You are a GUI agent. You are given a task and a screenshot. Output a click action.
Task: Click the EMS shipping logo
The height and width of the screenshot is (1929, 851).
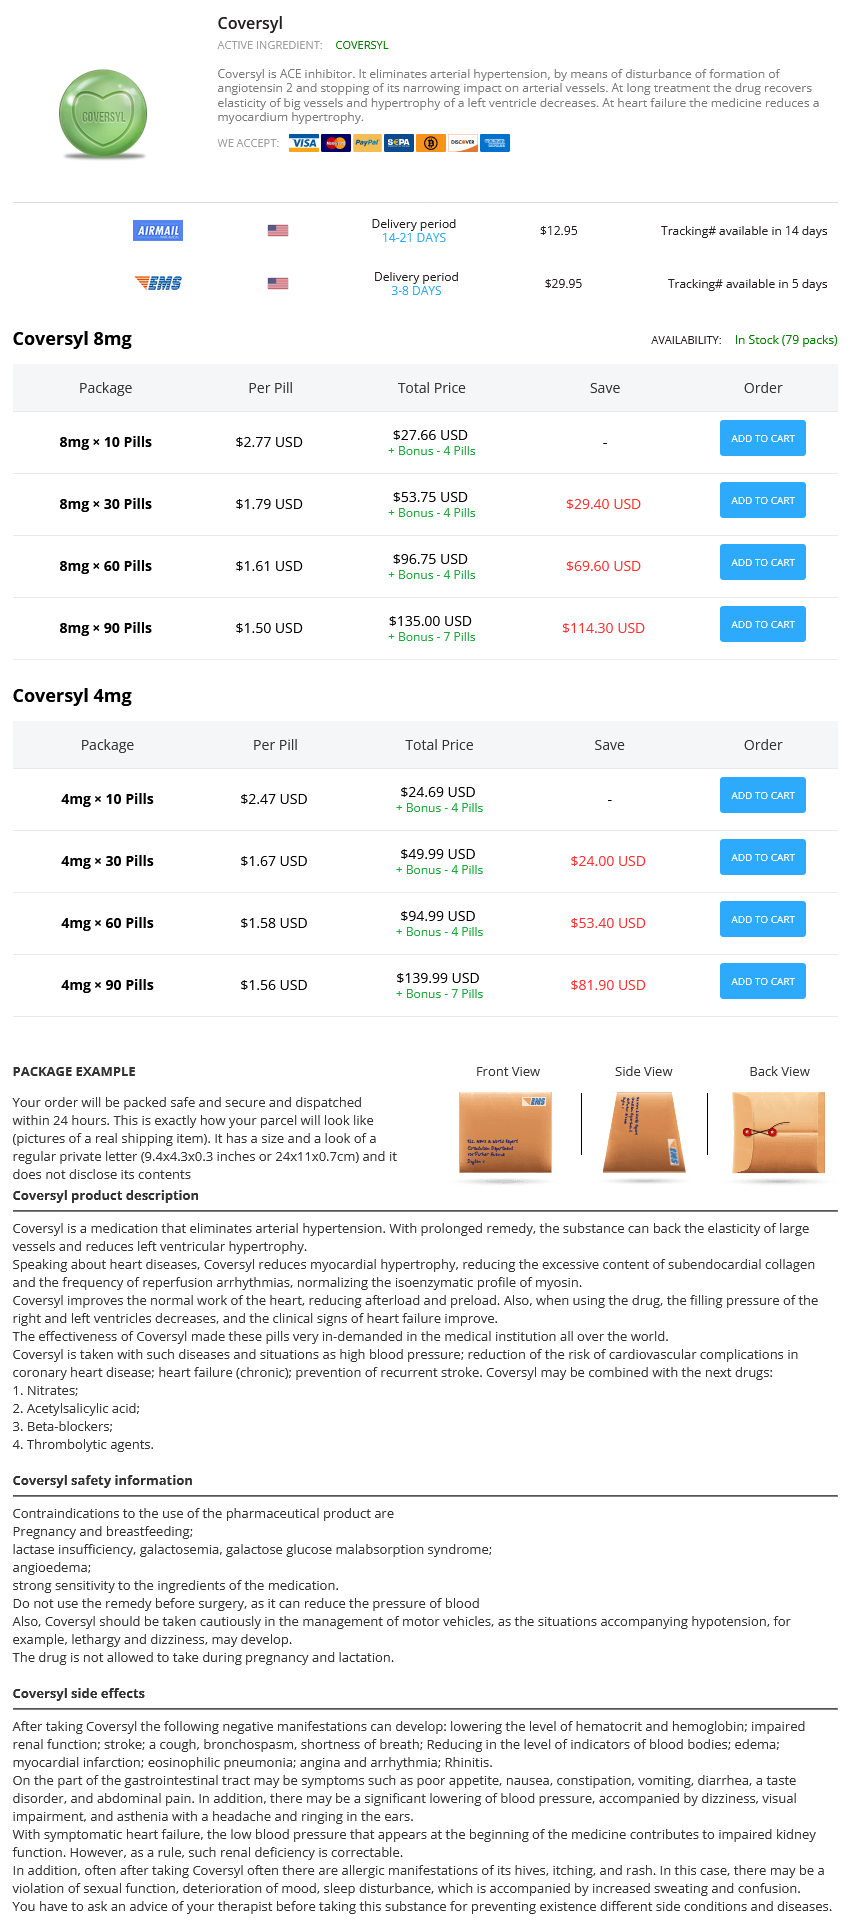click(x=158, y=284)
